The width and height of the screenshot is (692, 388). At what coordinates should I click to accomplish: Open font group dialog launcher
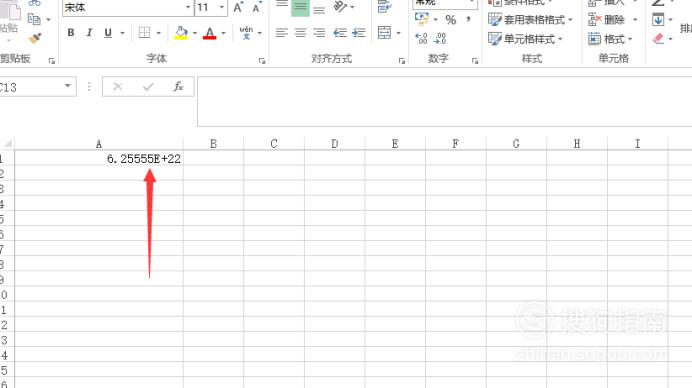262,61
